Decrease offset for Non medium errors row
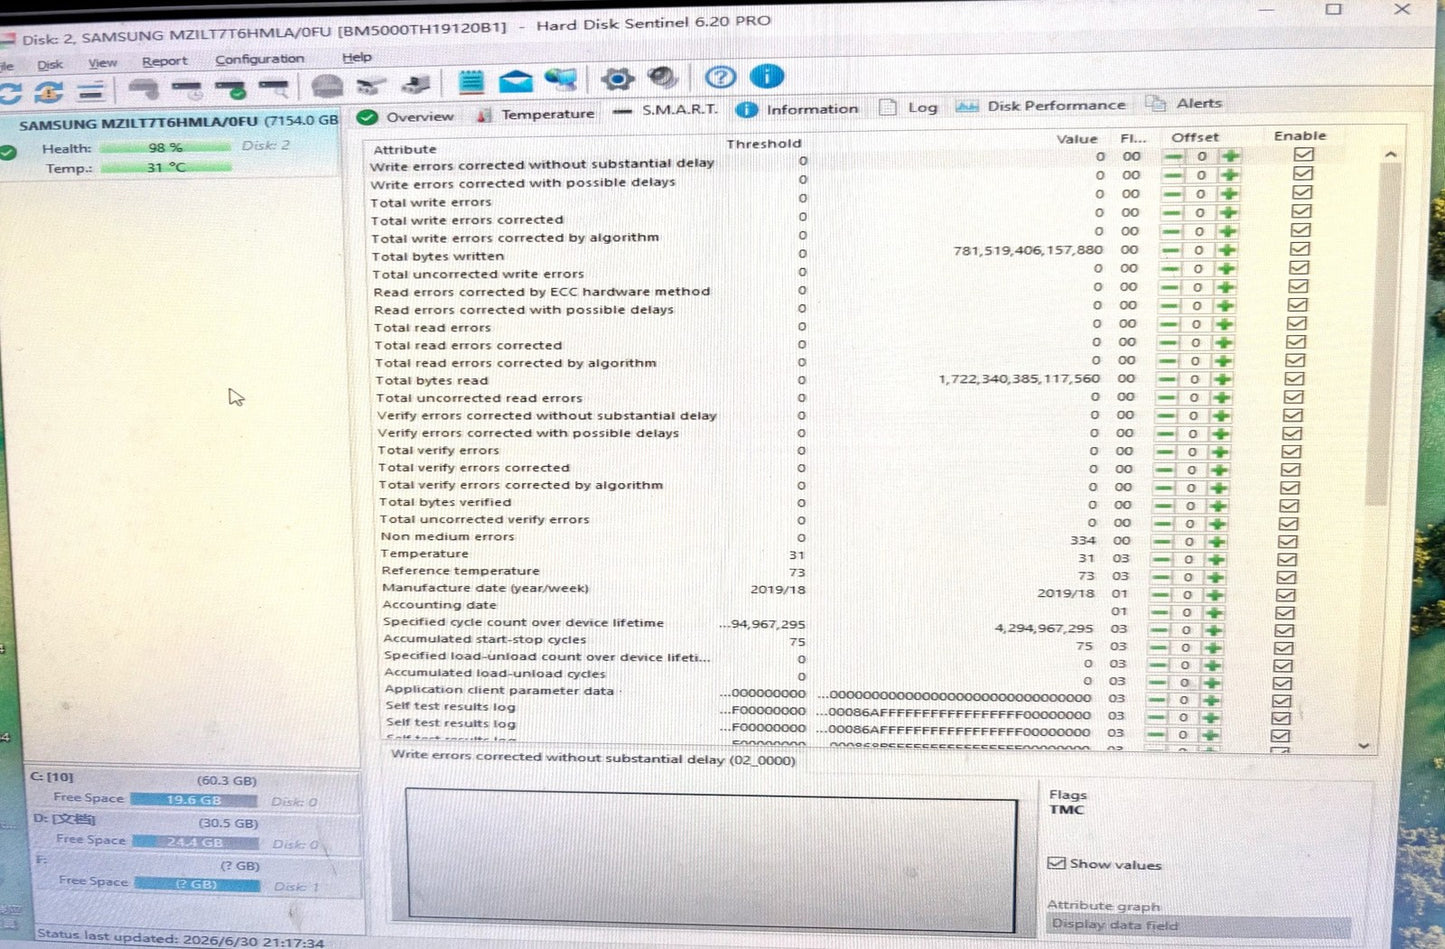This screenshot has height=949, width=1445. pos(1161,541)
